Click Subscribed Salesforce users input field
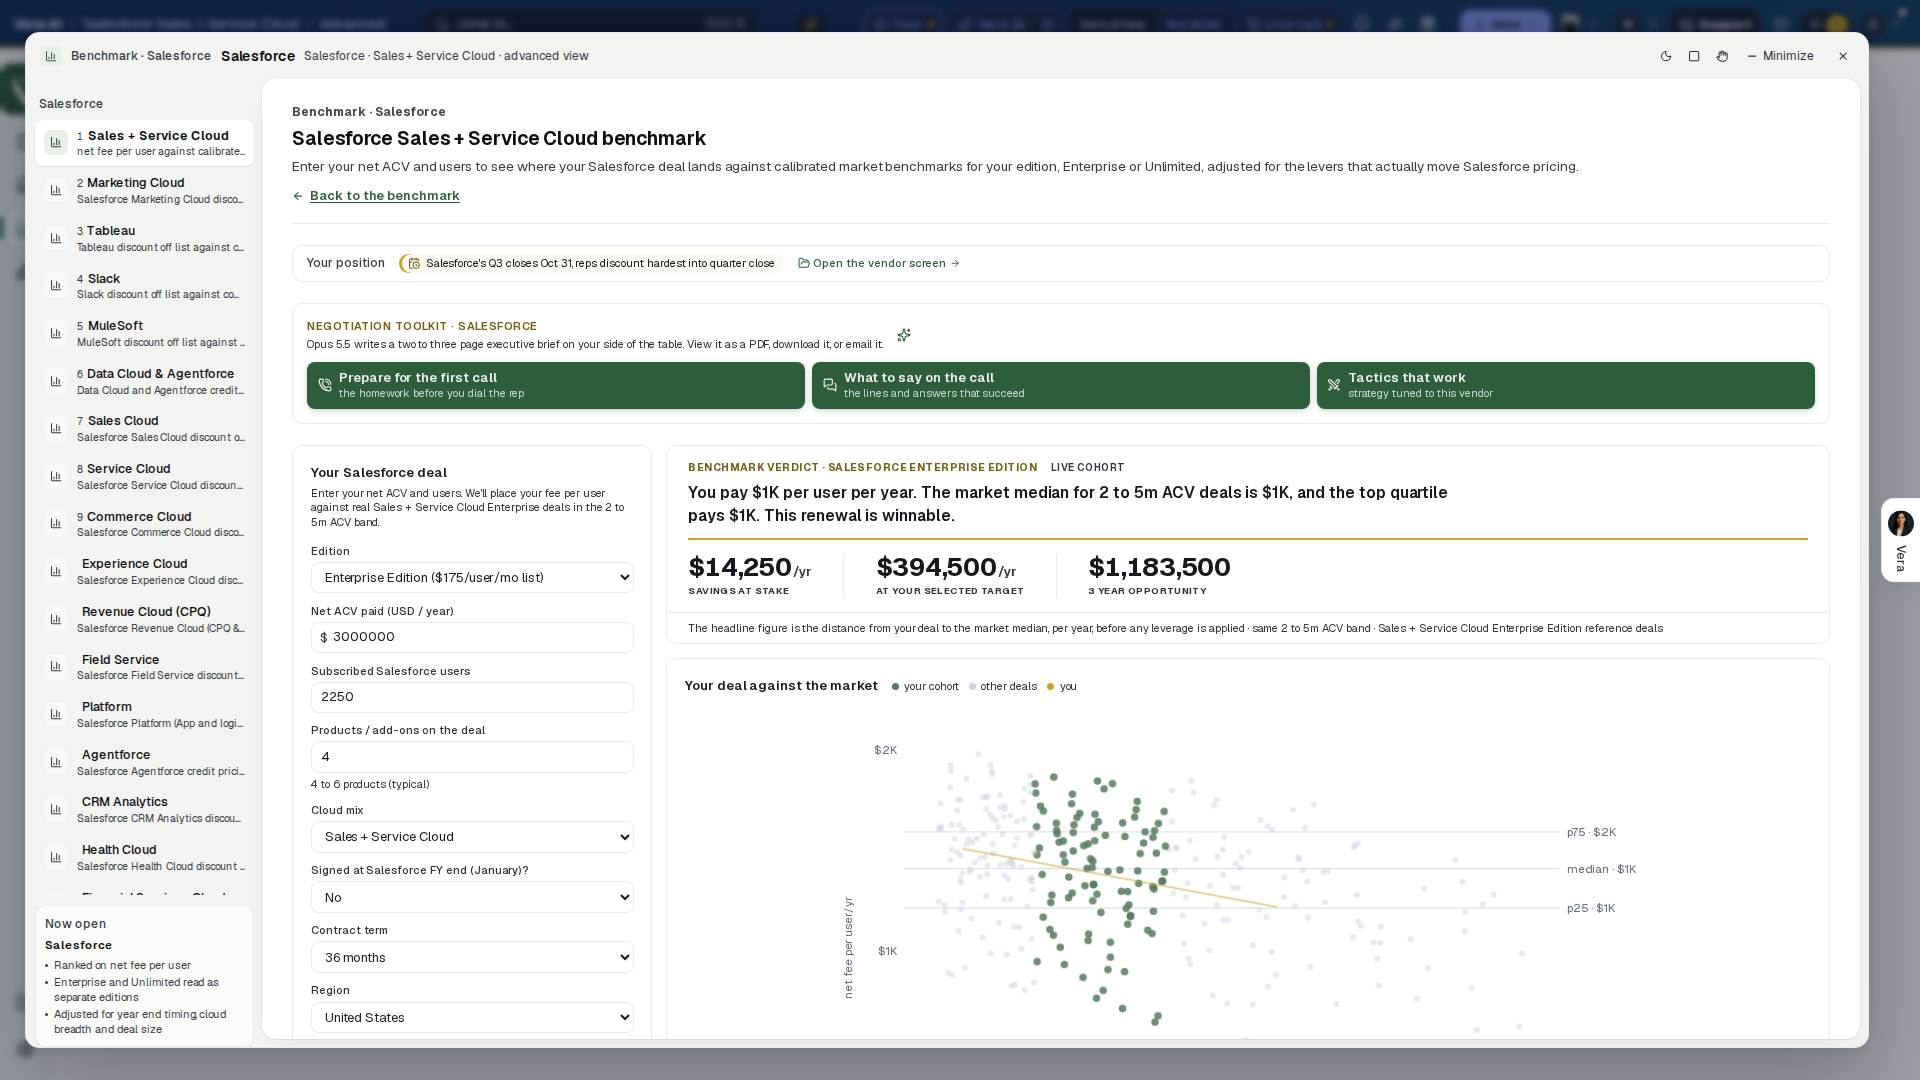This screenshot has height=1080, width=1920. tap(472, 698)
